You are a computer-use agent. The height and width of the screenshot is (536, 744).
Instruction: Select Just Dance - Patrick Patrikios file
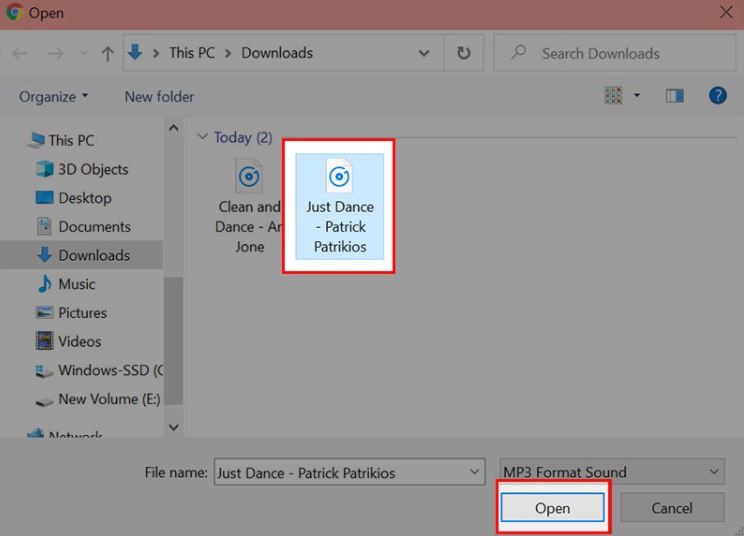coord(340,206)
